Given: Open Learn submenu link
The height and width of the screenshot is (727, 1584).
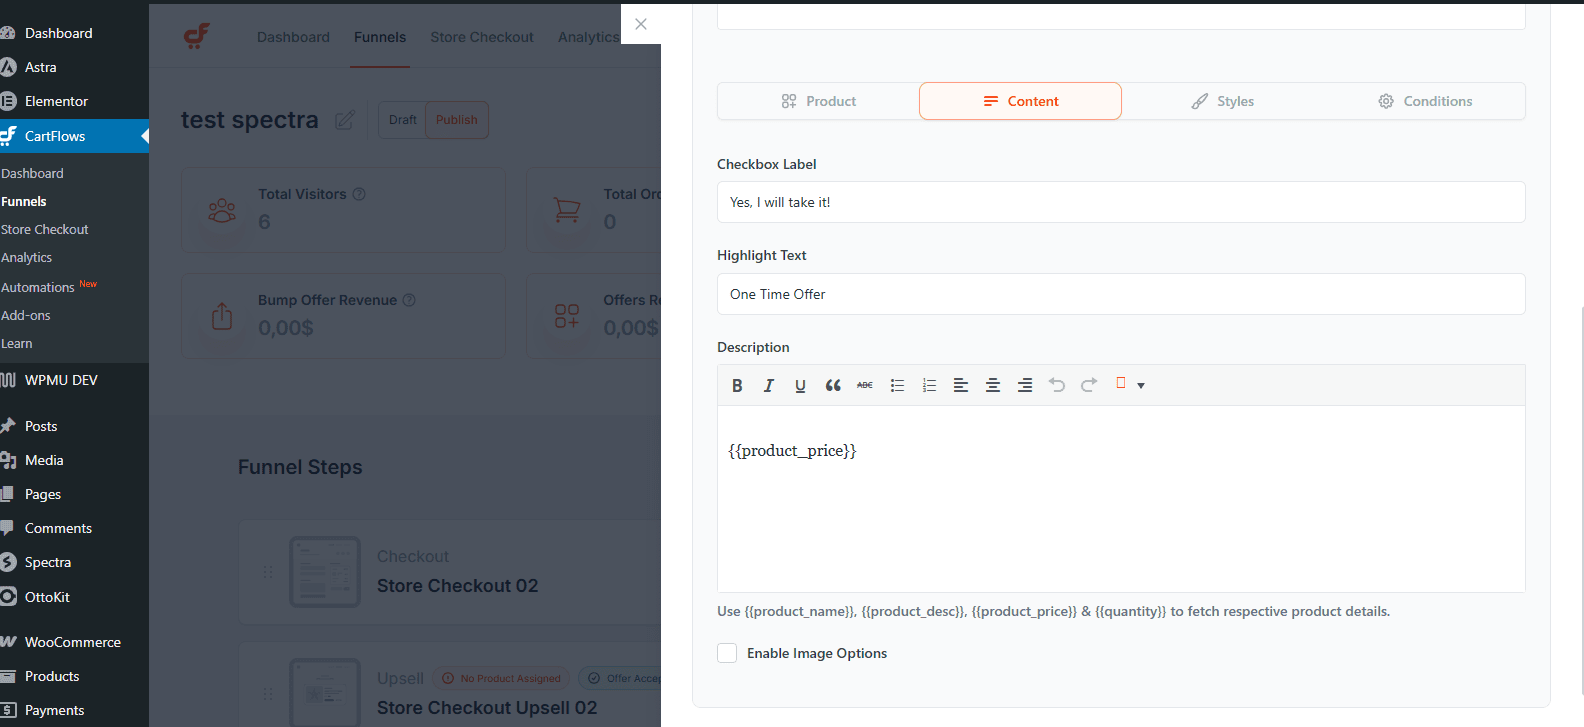Looking at the screenshot, I should pos(17,343).
